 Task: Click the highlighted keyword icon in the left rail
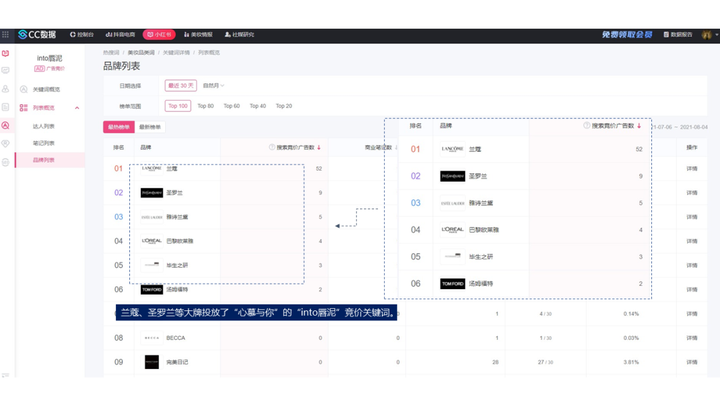tap(6, 125)
